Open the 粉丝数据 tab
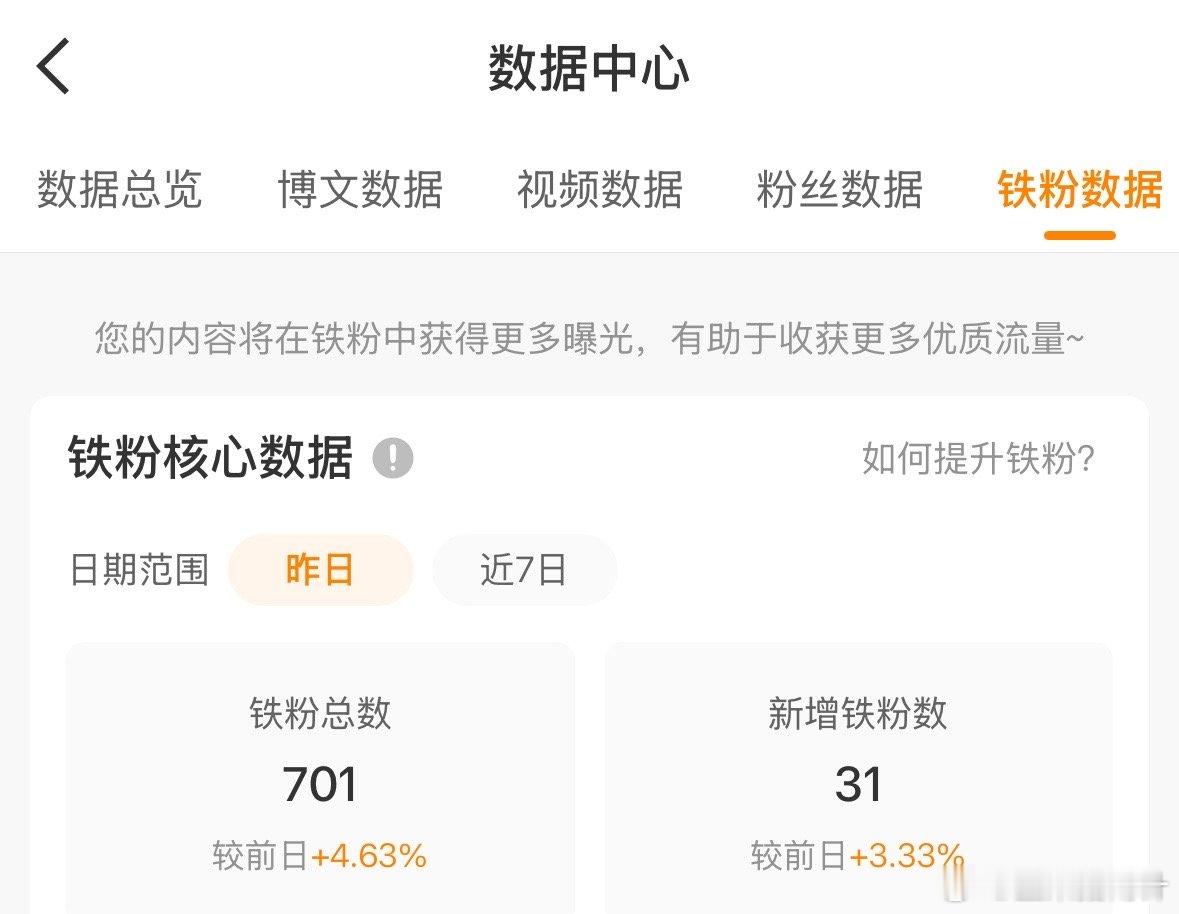Image resolution: width=1179 pixels, height=914 pixels. pyautogui.click(x=838, y=191)
